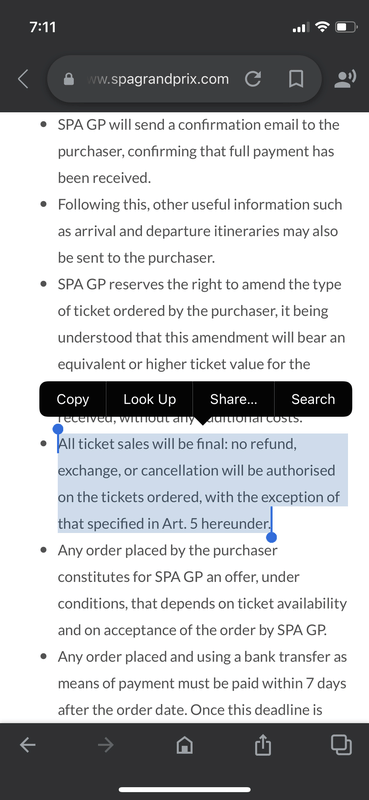The width and height of the screenshot is (369, 800).
Task: Tap the lock icon in address bar
Action: click(x=68, y=80)
